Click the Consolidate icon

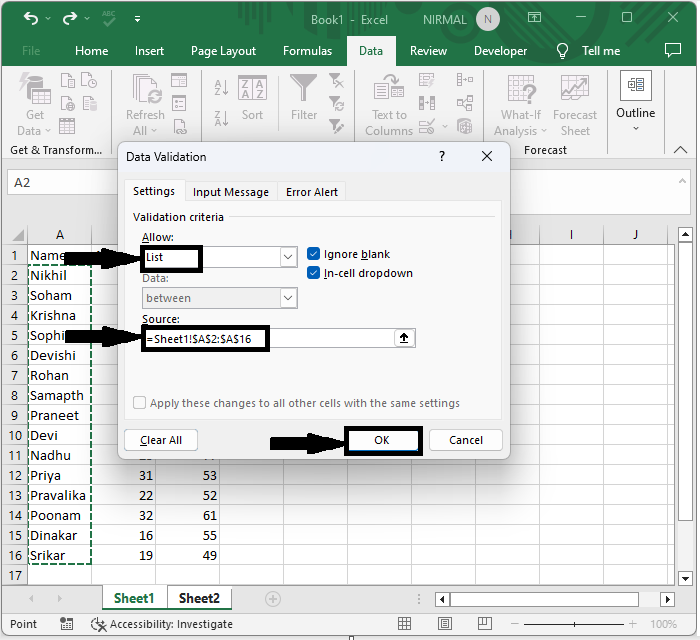click(x=464, y=80)
